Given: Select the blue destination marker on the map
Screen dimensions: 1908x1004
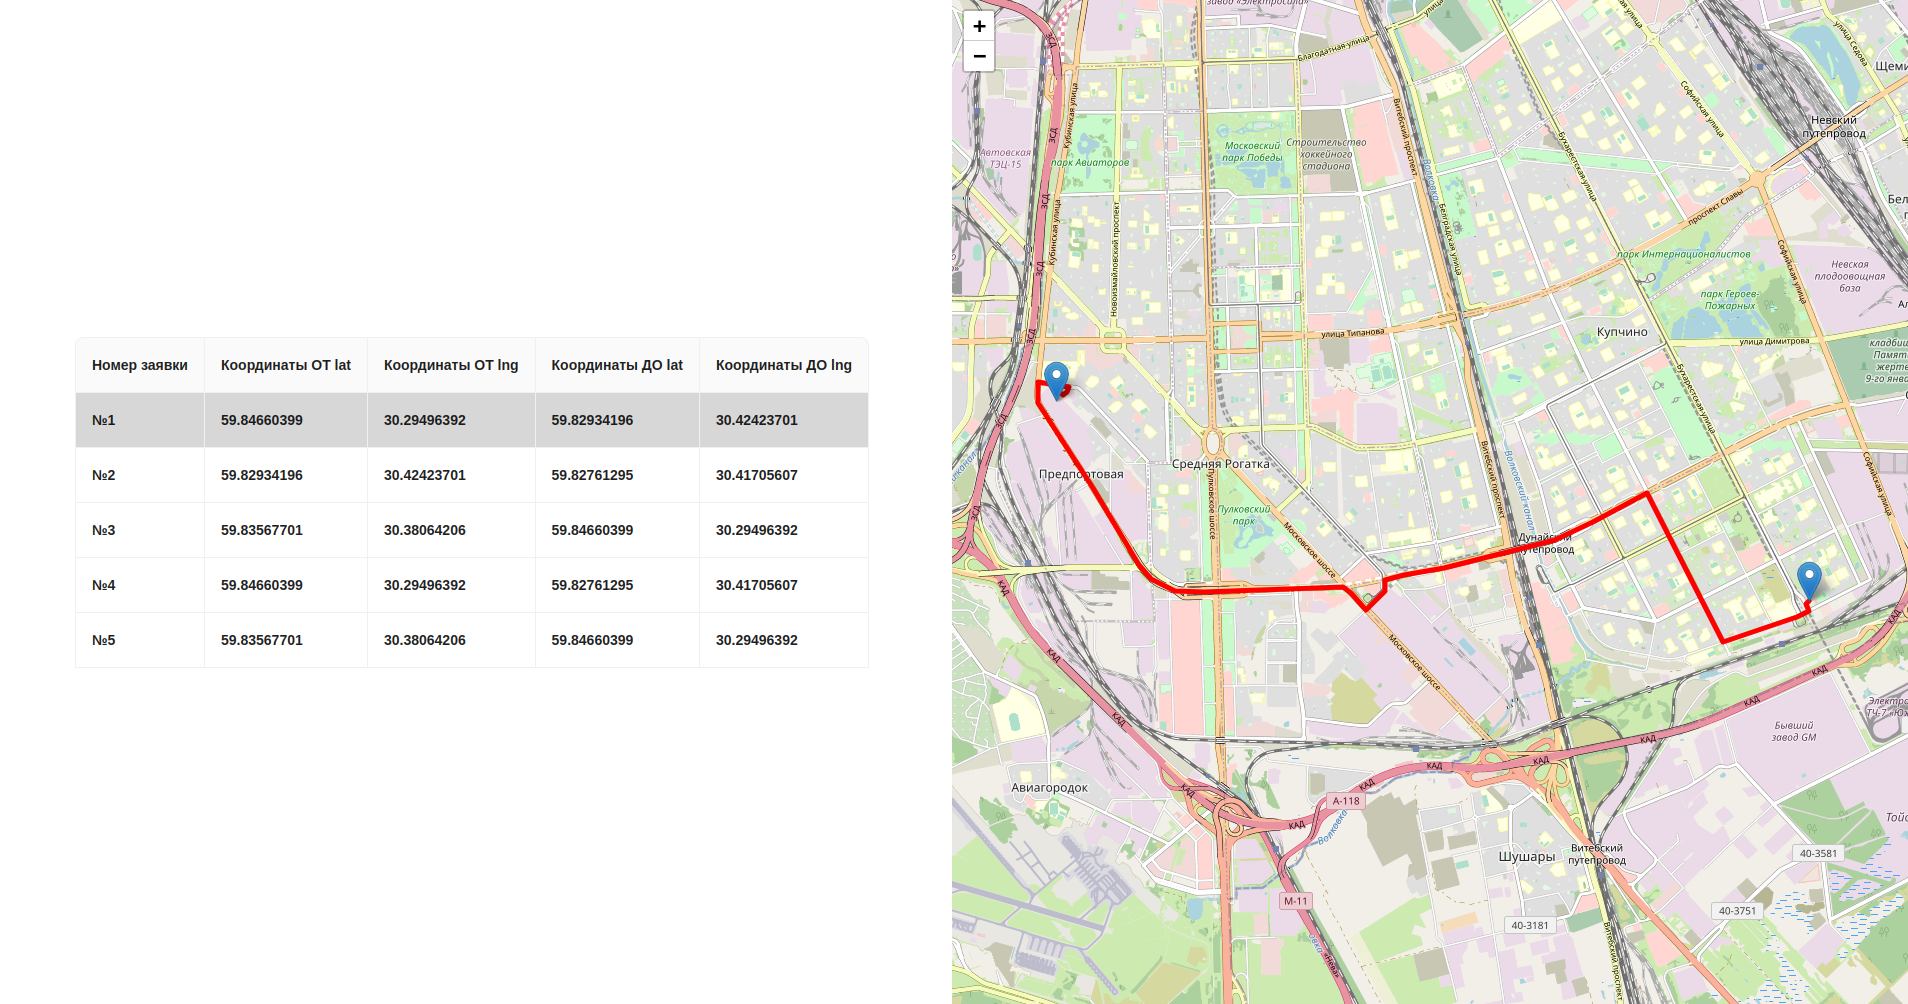Looking at the screenshot, I should pyautogui.click(x=1809, y=578).
